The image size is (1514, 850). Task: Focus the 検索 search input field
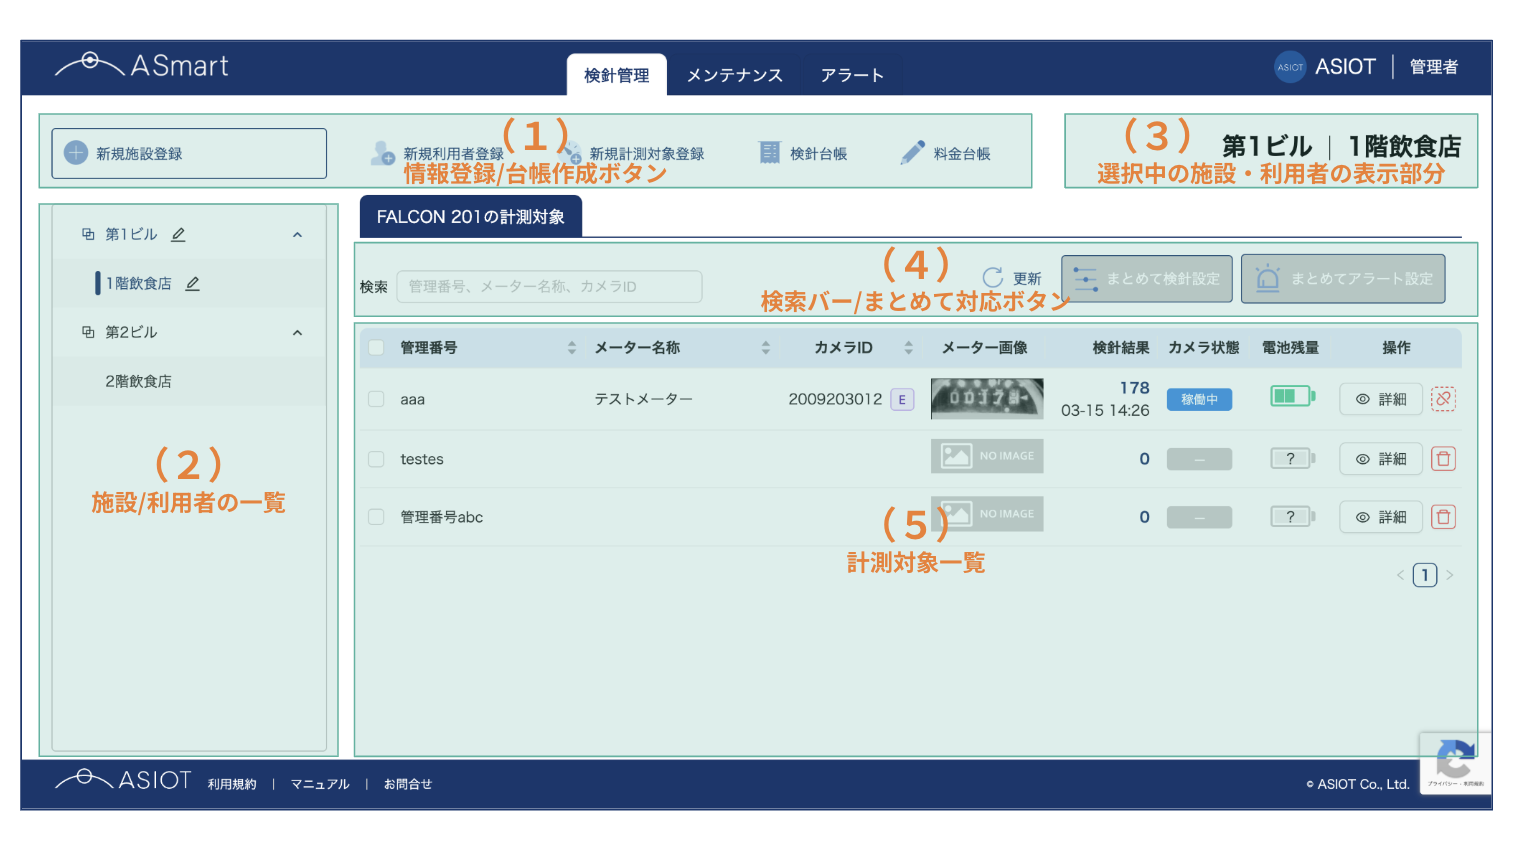pyautogui.click(x=549, y=286)
